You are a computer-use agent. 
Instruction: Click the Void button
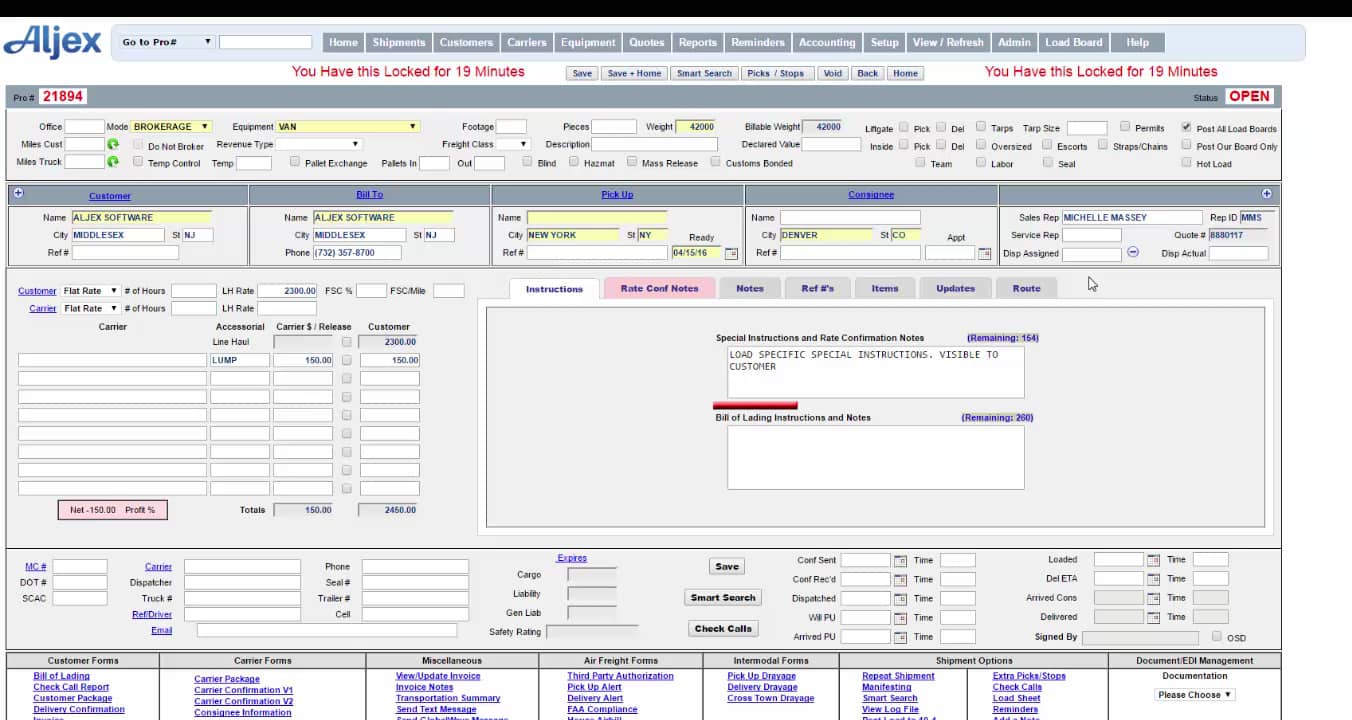(833, 73)
